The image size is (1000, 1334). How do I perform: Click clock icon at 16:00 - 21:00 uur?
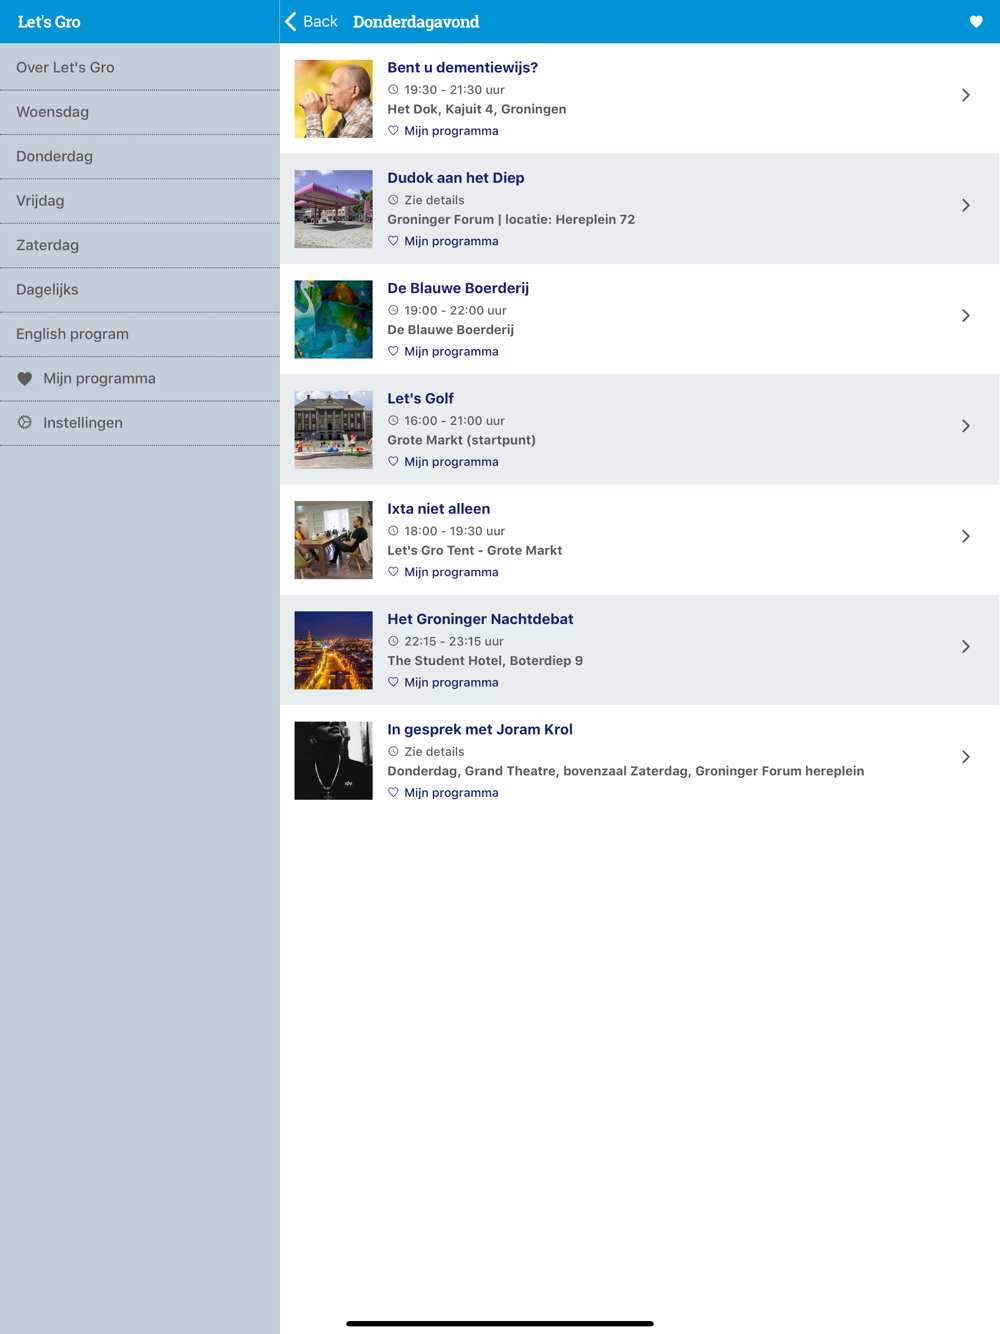(393, 421)
